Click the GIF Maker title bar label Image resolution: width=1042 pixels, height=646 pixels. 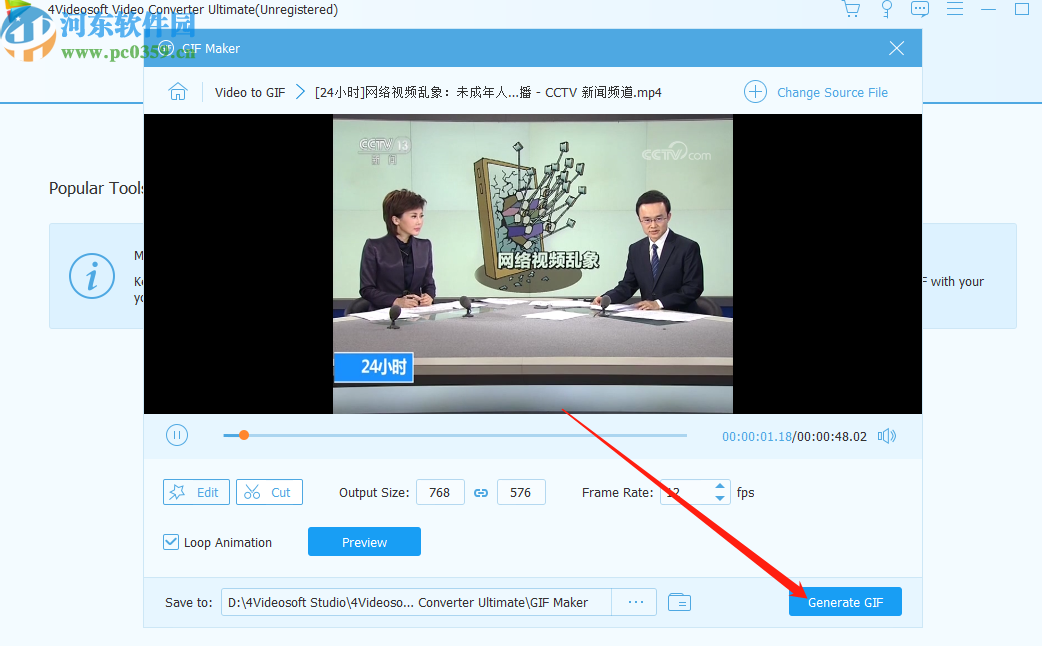click(210, 47)
